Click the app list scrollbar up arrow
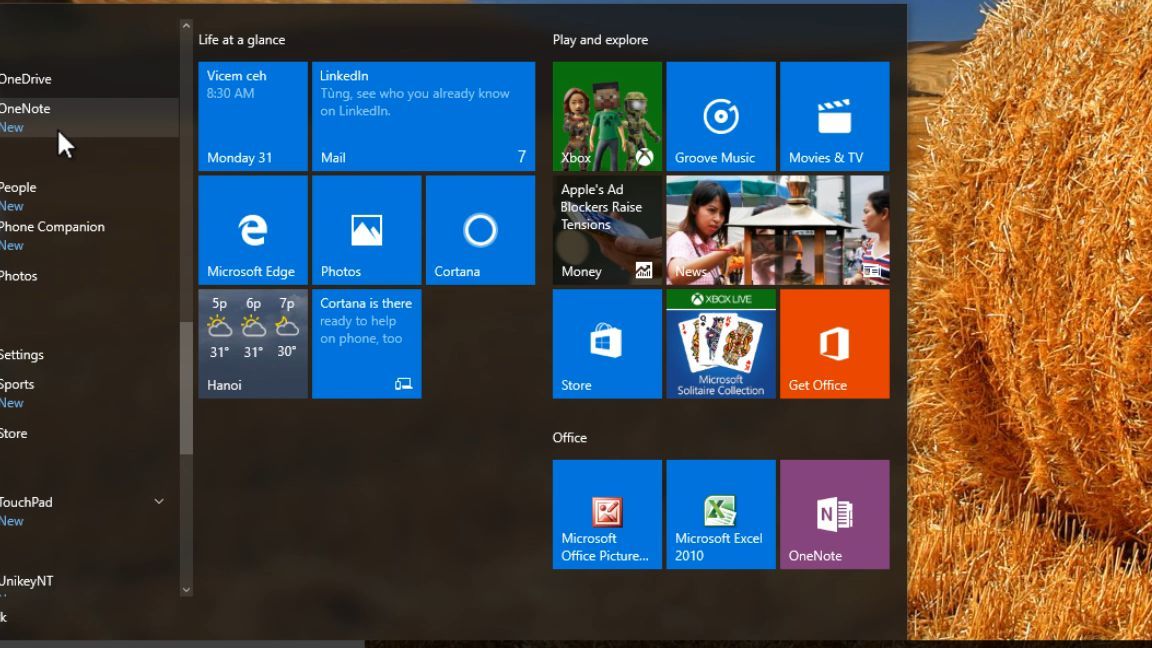The width and height of the screenshot is (1152, 648). tap(186, 26)
